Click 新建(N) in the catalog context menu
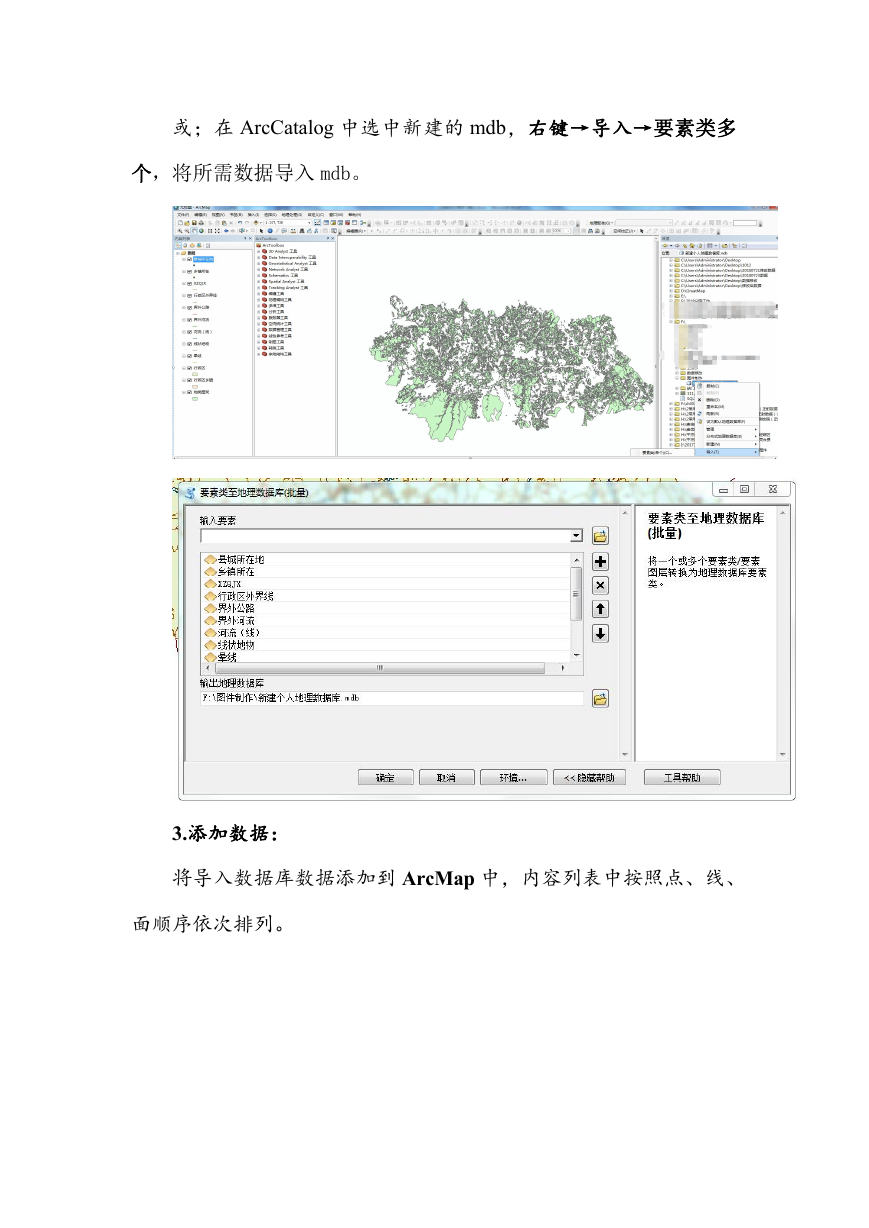Viewport: 869px width, 1228px height. [x=726, y=444]
